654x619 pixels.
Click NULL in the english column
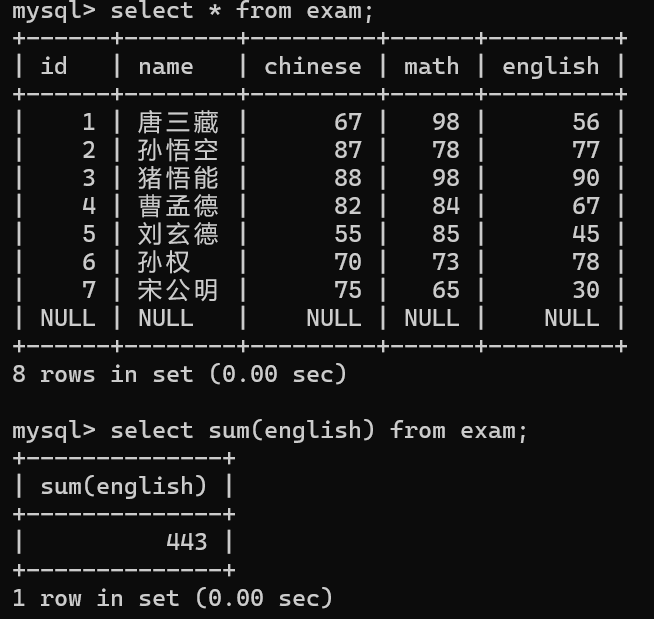coord(571,318)
